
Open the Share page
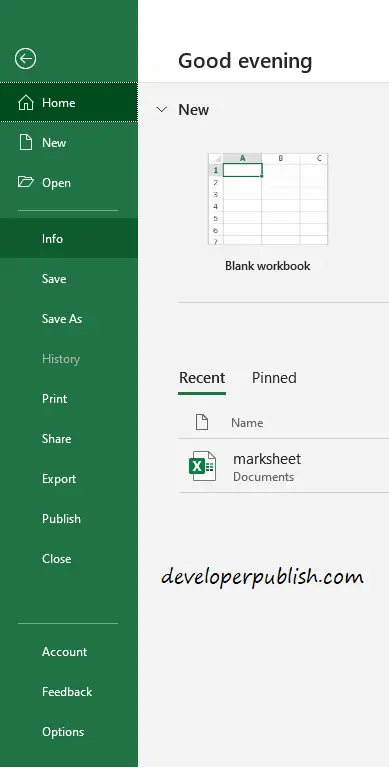point(69,439)
